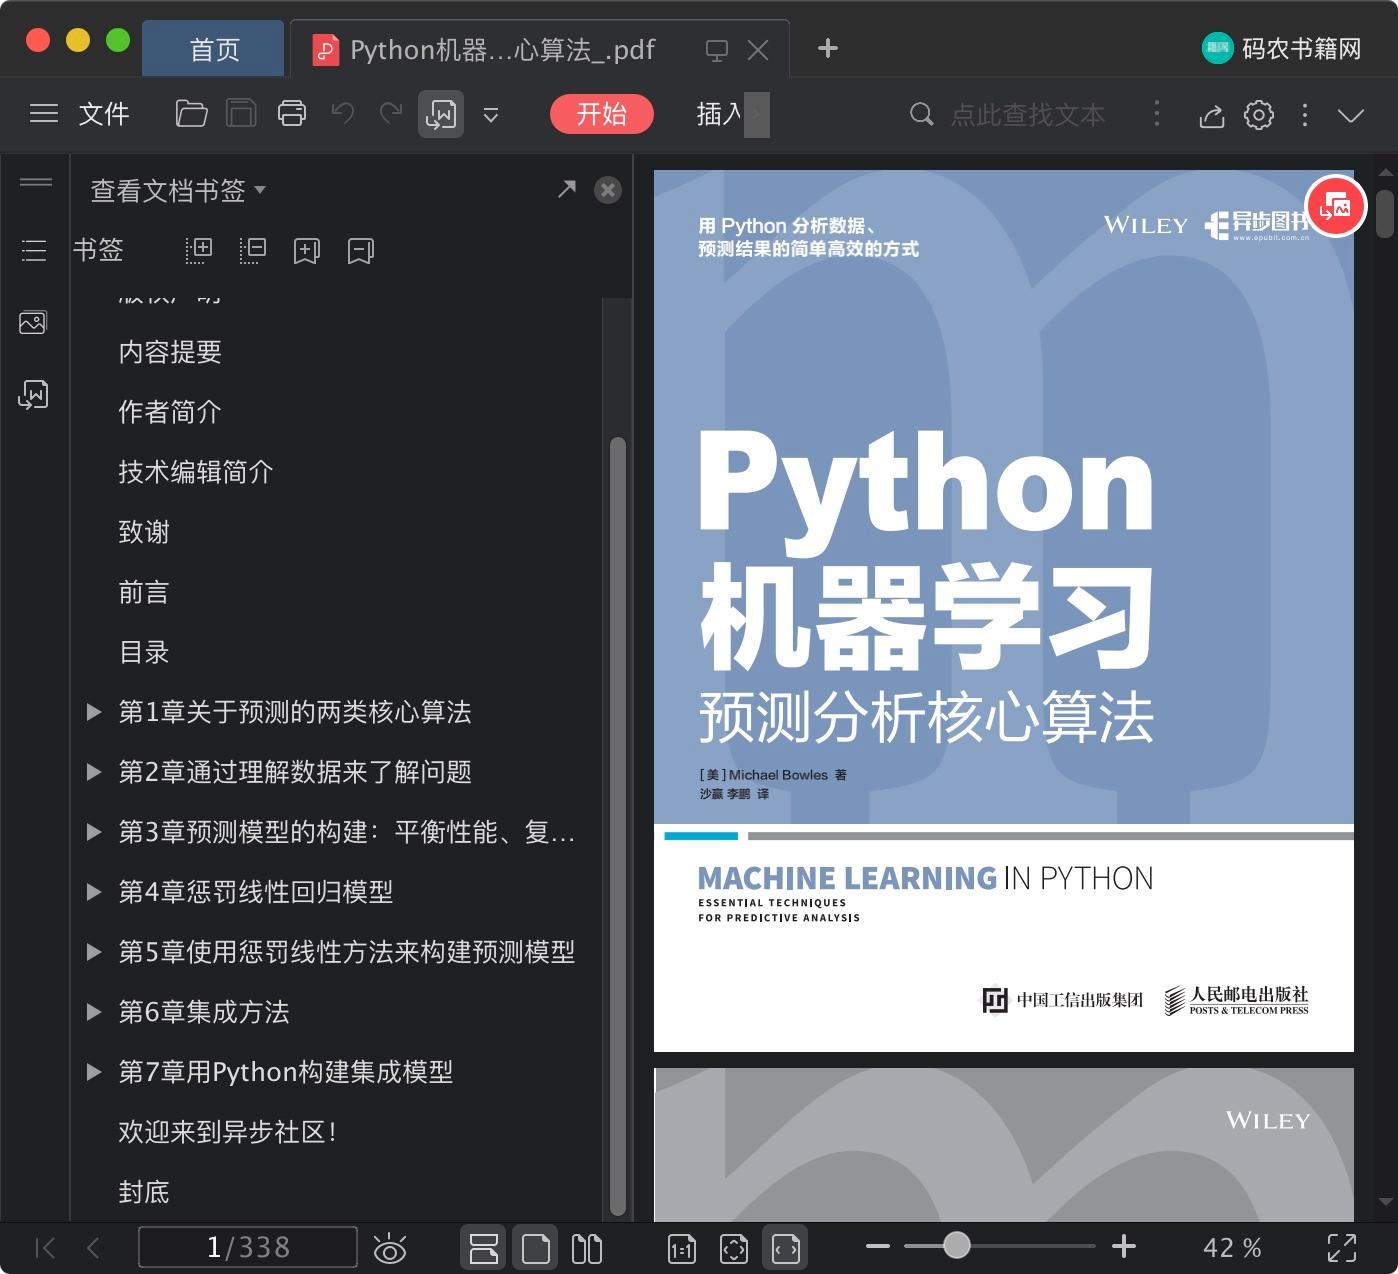Screen dimensions: 1398x1274
Task: Click the floating red convert button on page
Action: pyautogui.click(x=1335, y=207)
